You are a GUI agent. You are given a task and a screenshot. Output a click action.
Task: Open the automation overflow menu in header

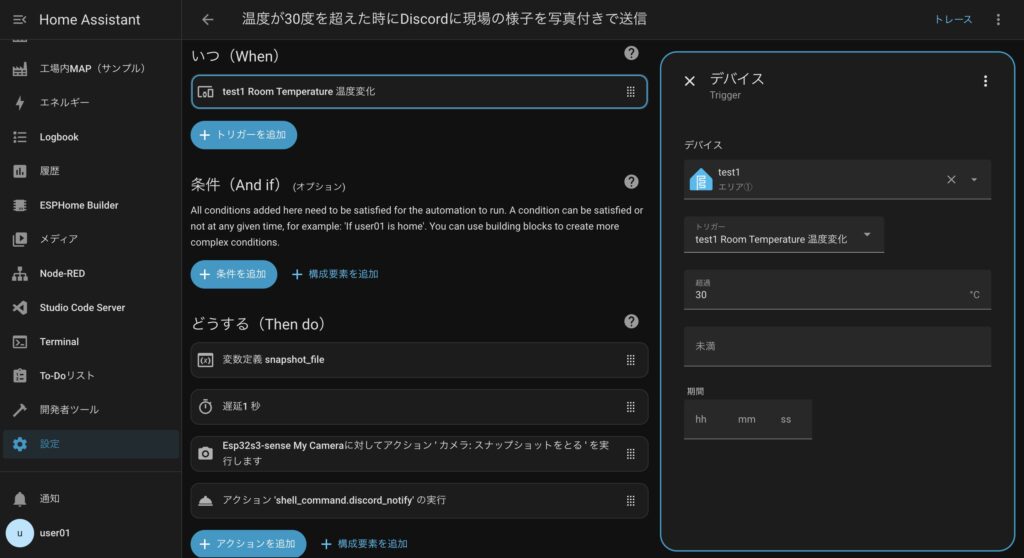tap(998, 20)
